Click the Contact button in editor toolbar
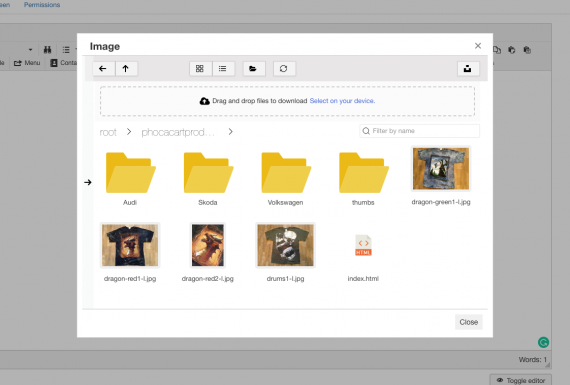The image size is (570, 385). [x=64, y=63]
